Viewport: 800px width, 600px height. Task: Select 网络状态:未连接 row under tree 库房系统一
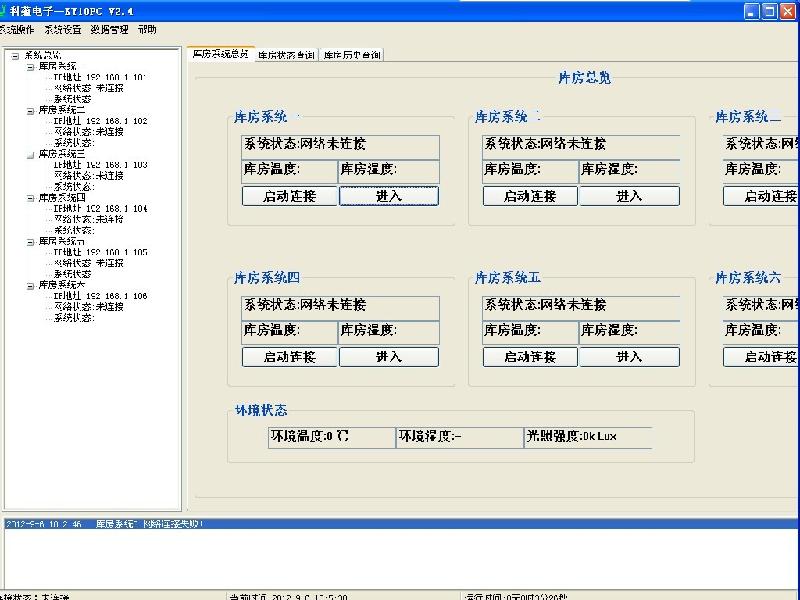[x=89, y=88]
